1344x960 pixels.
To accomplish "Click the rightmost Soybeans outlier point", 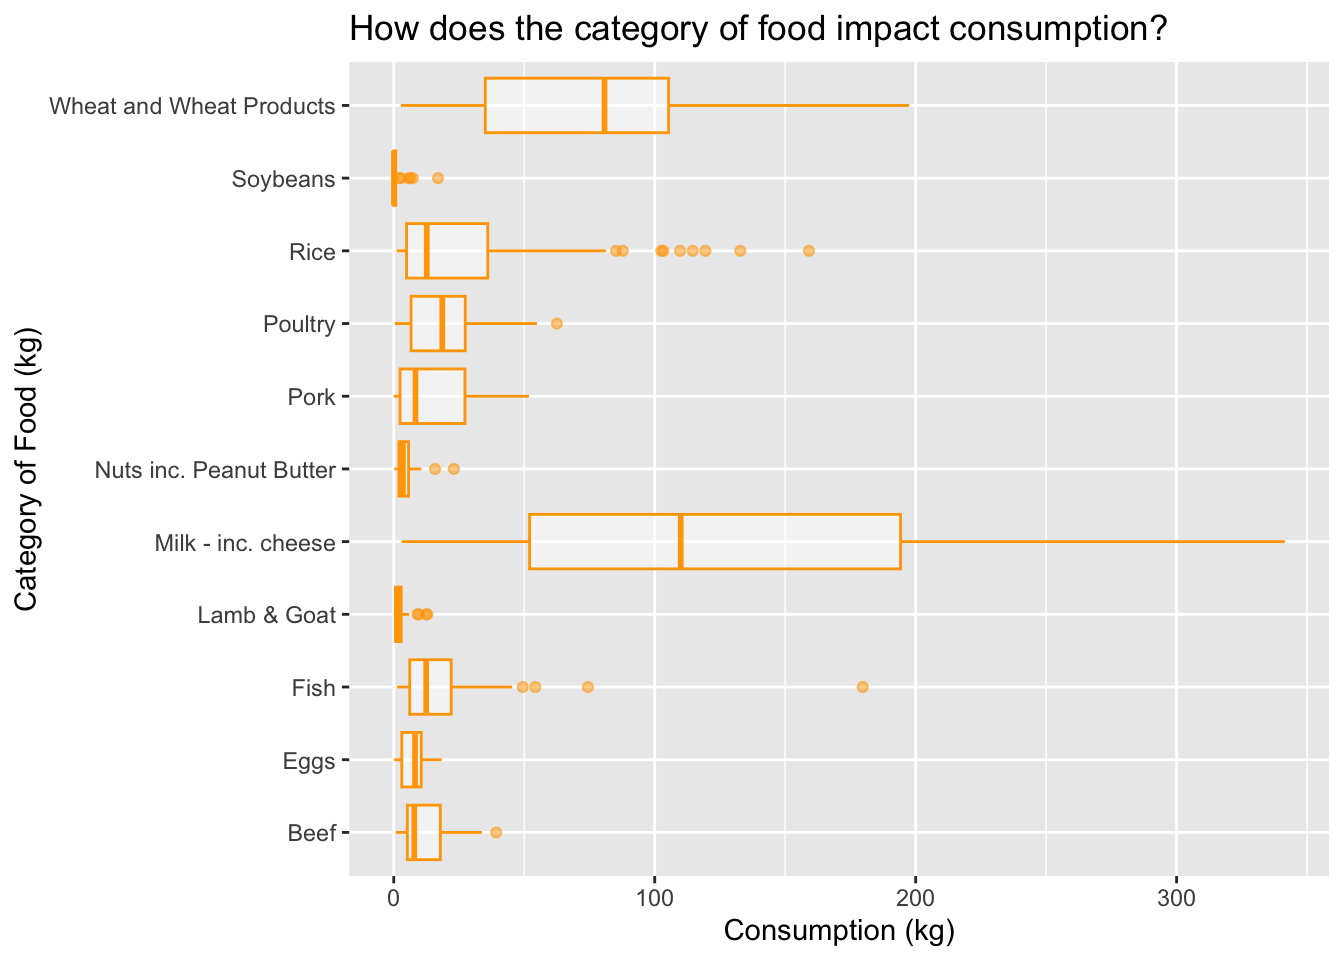I will tap(438, 178).
